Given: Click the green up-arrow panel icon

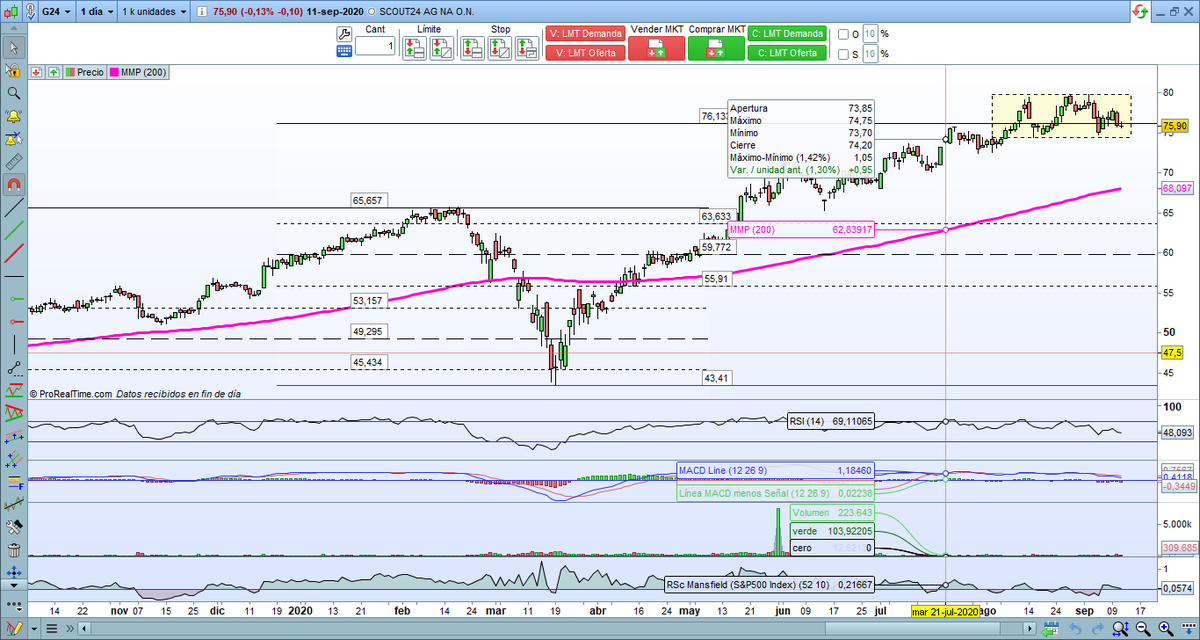Looking at the screenshot, I should coord(52,72).
